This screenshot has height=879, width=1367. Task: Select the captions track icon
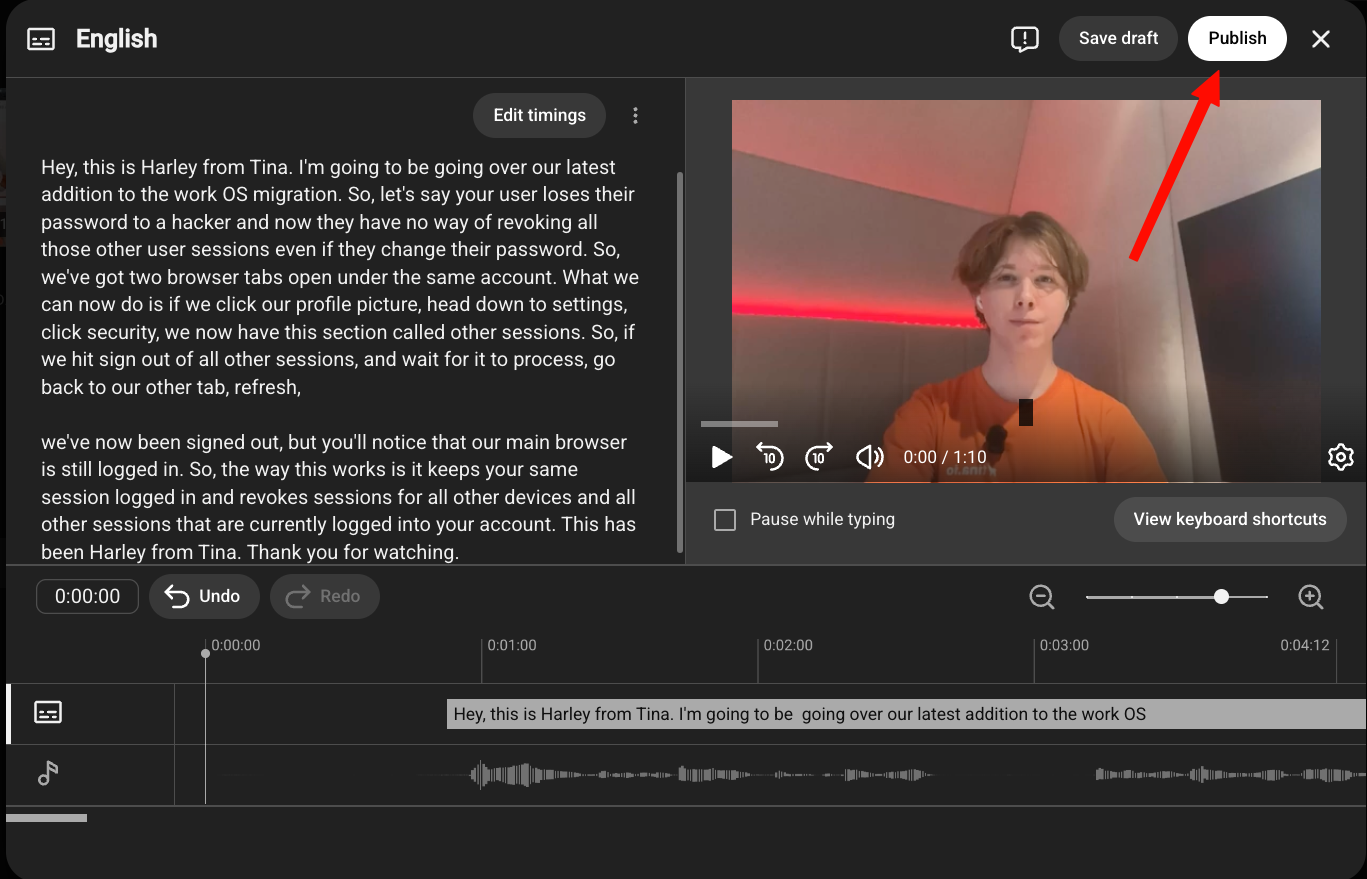(x=48, y=712)
